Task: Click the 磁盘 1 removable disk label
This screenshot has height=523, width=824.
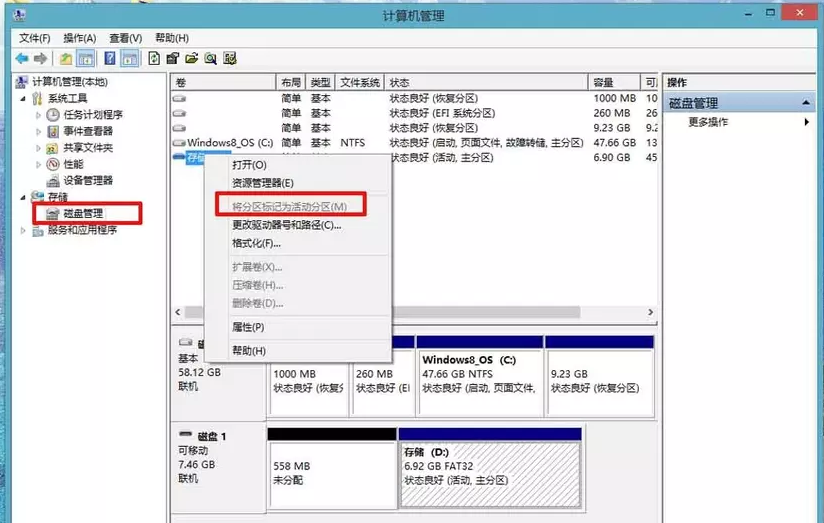Action: coord(212,436)
